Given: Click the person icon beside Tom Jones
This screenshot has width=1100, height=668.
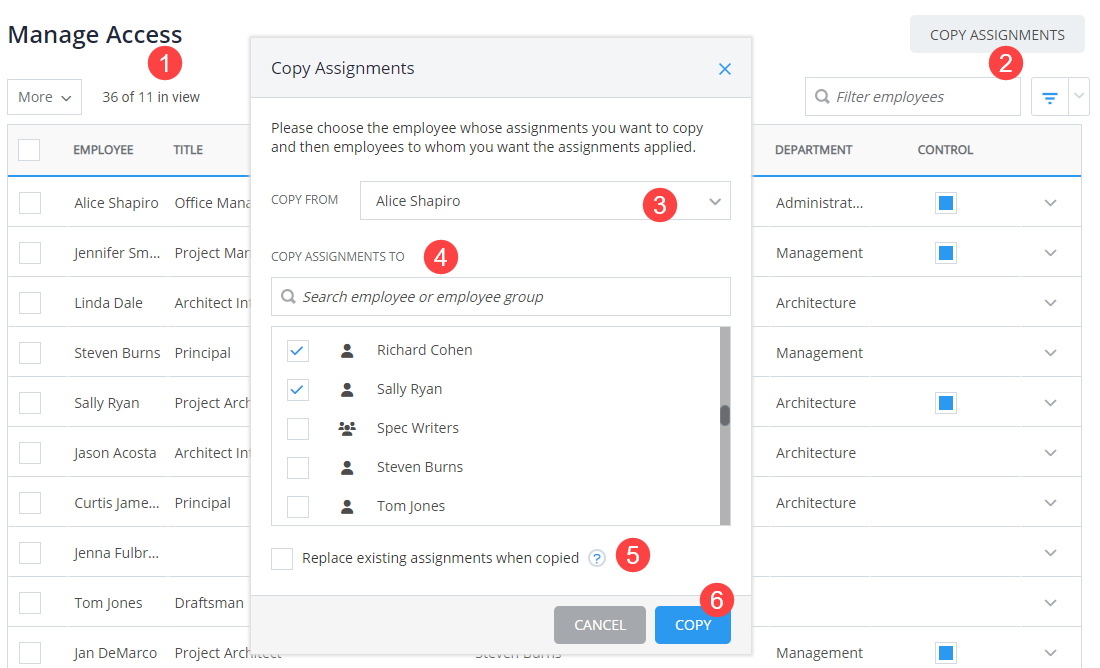Looking at the screenshot, I should (x=350, y=505).
